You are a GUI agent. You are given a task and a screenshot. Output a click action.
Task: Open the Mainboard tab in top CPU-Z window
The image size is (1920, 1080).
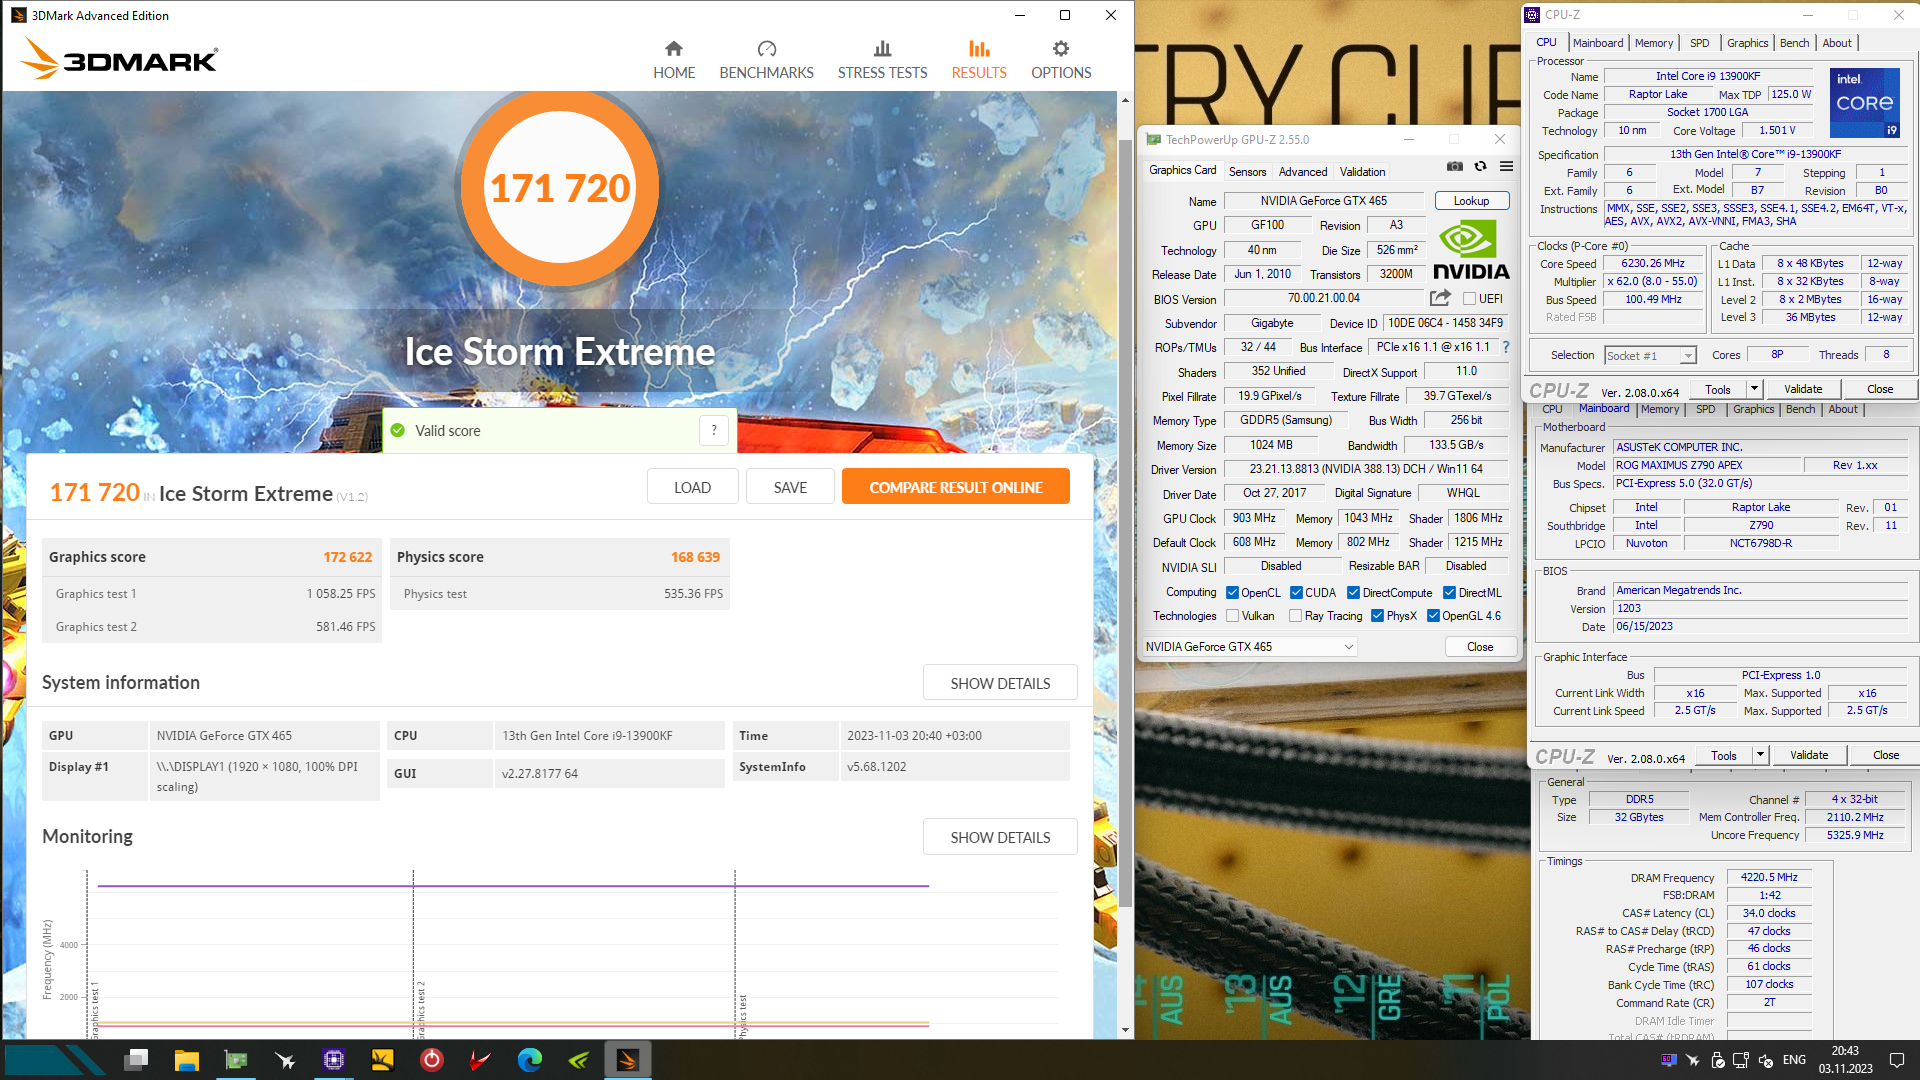coord(1597,43)
